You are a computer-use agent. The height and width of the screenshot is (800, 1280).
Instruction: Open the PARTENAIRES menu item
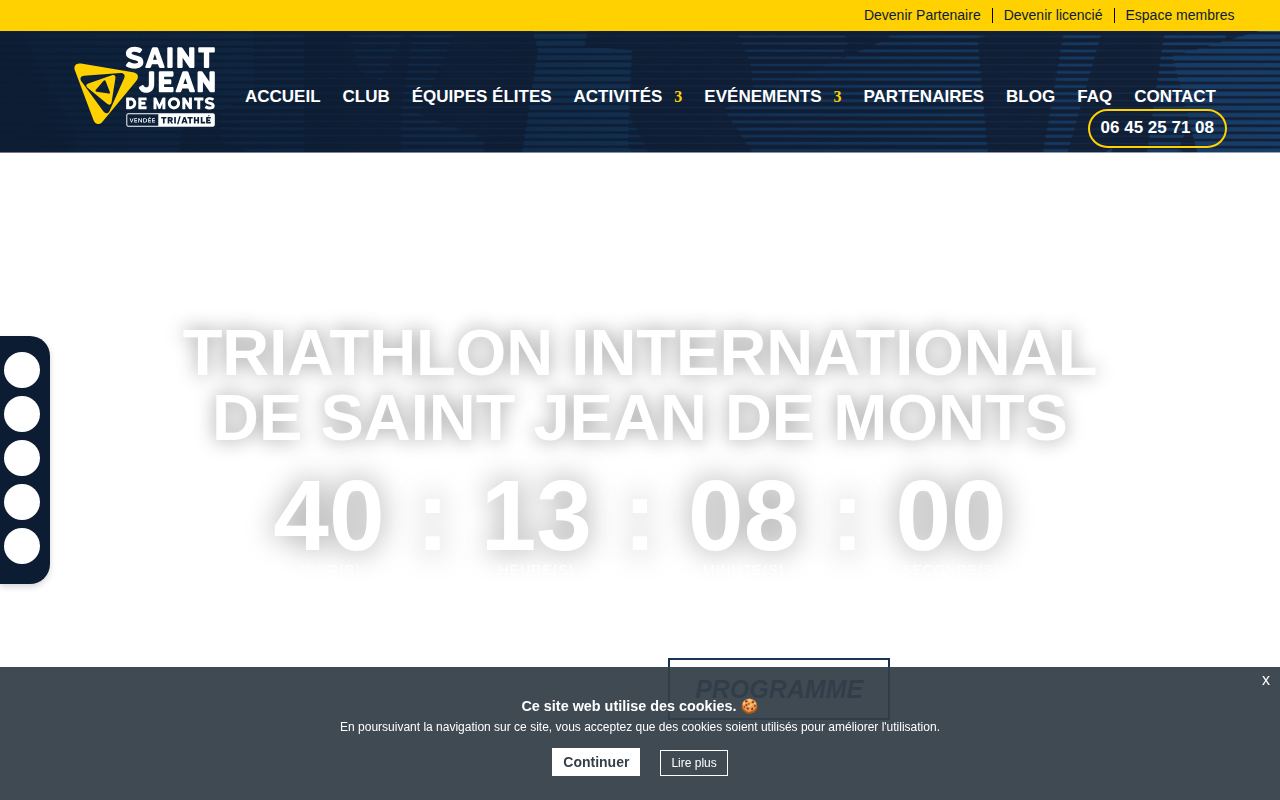tap(924, 97)
